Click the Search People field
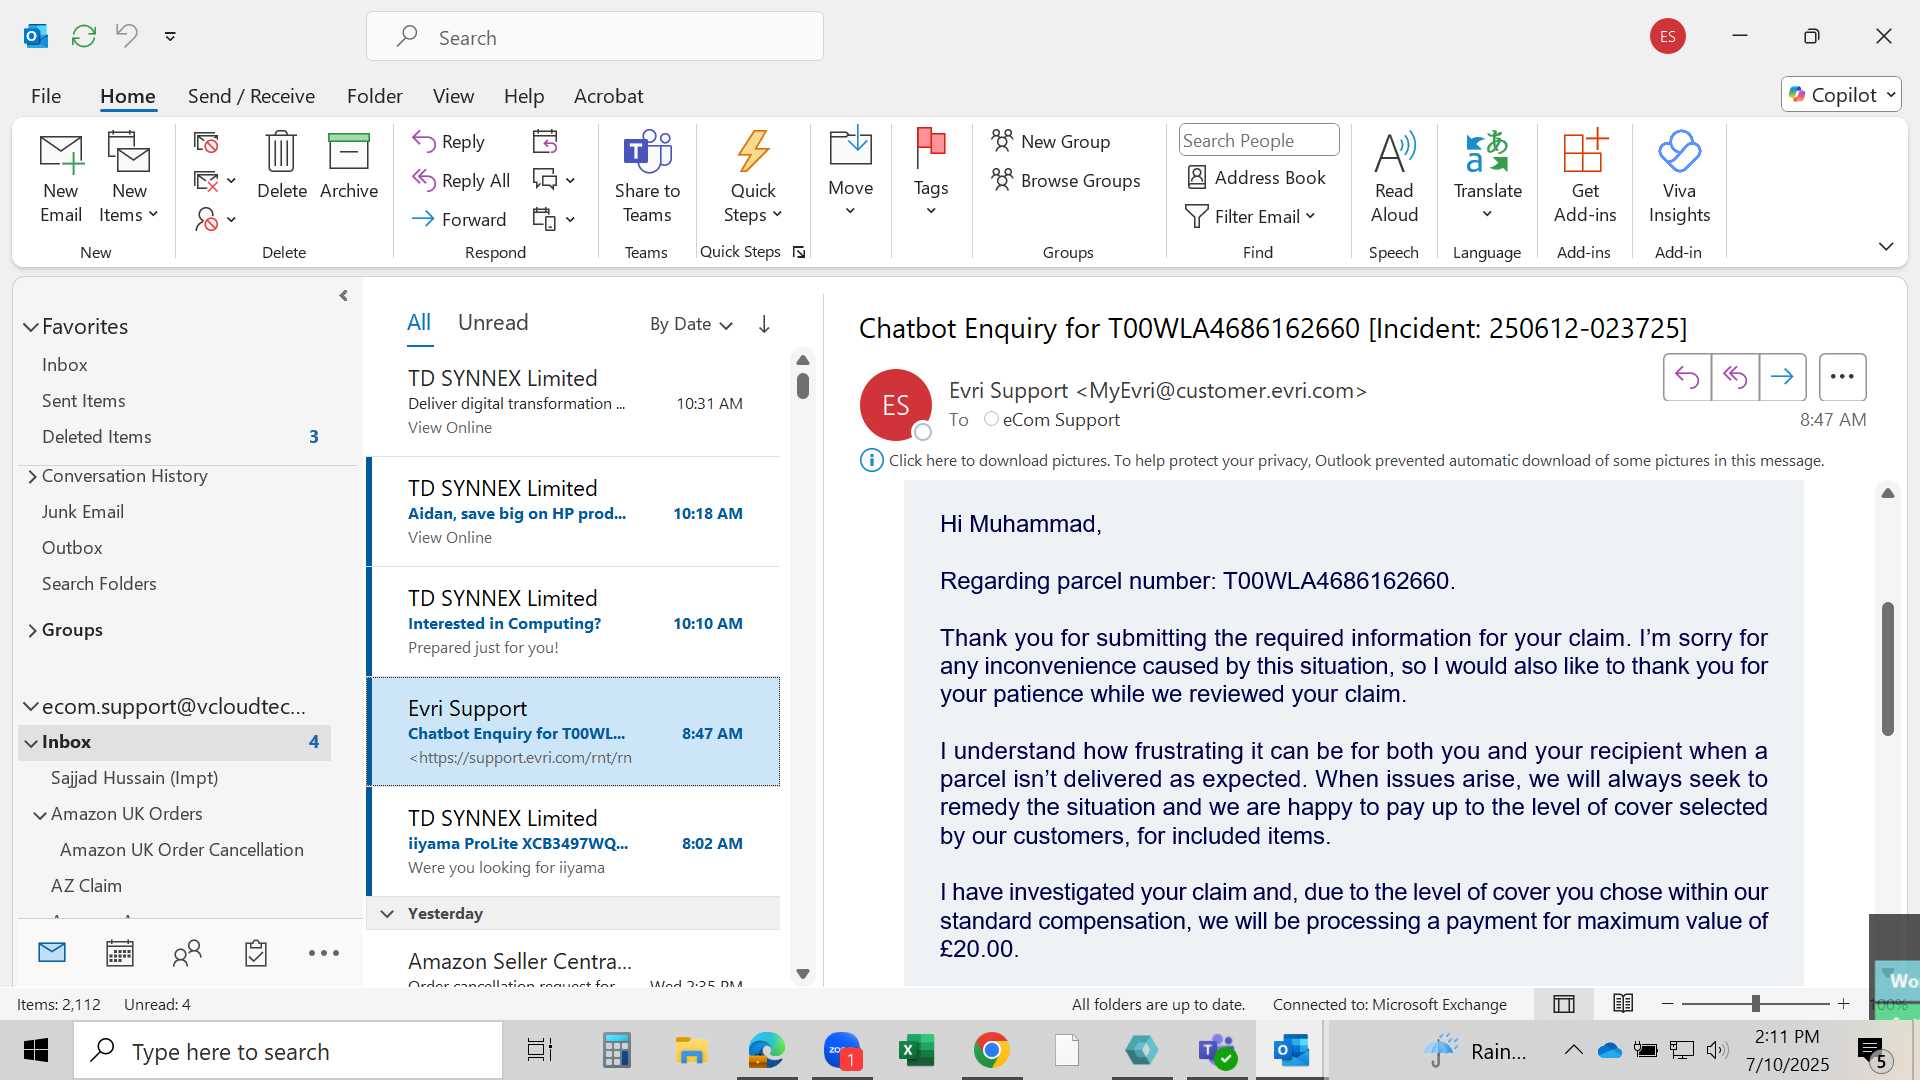This screenshot has width=1920, height=1080. [1259, 140]
